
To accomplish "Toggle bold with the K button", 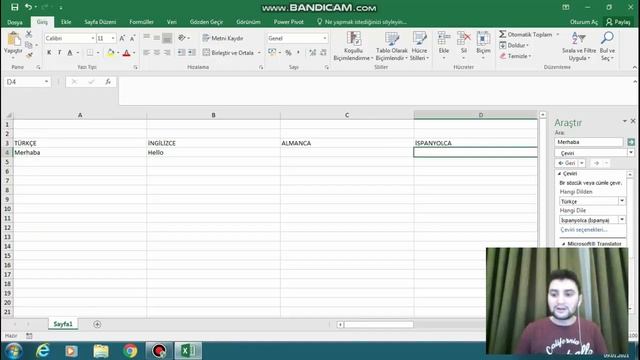I will (x=49, y=53).
